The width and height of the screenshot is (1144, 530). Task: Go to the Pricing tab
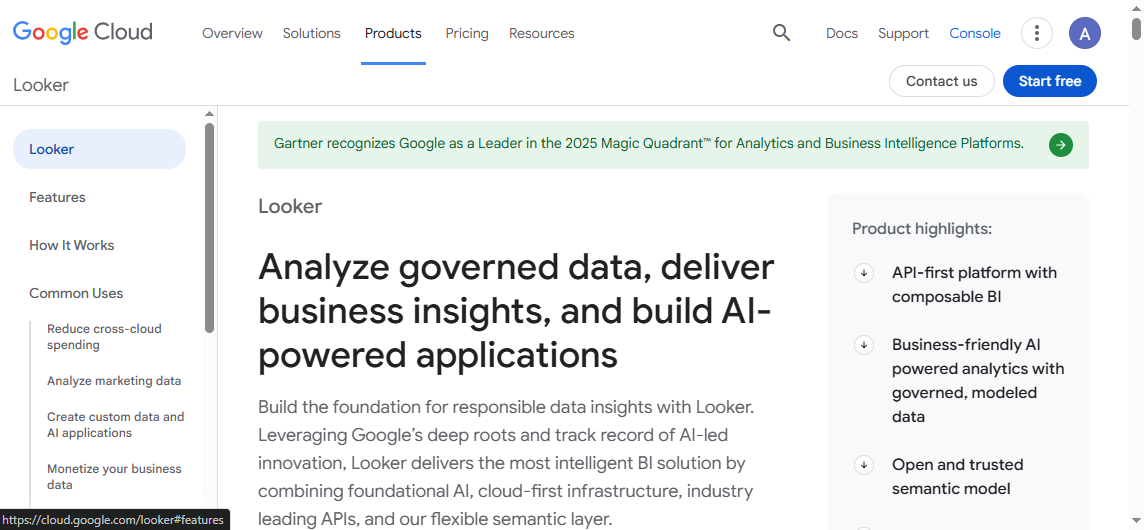click(467, 33)
